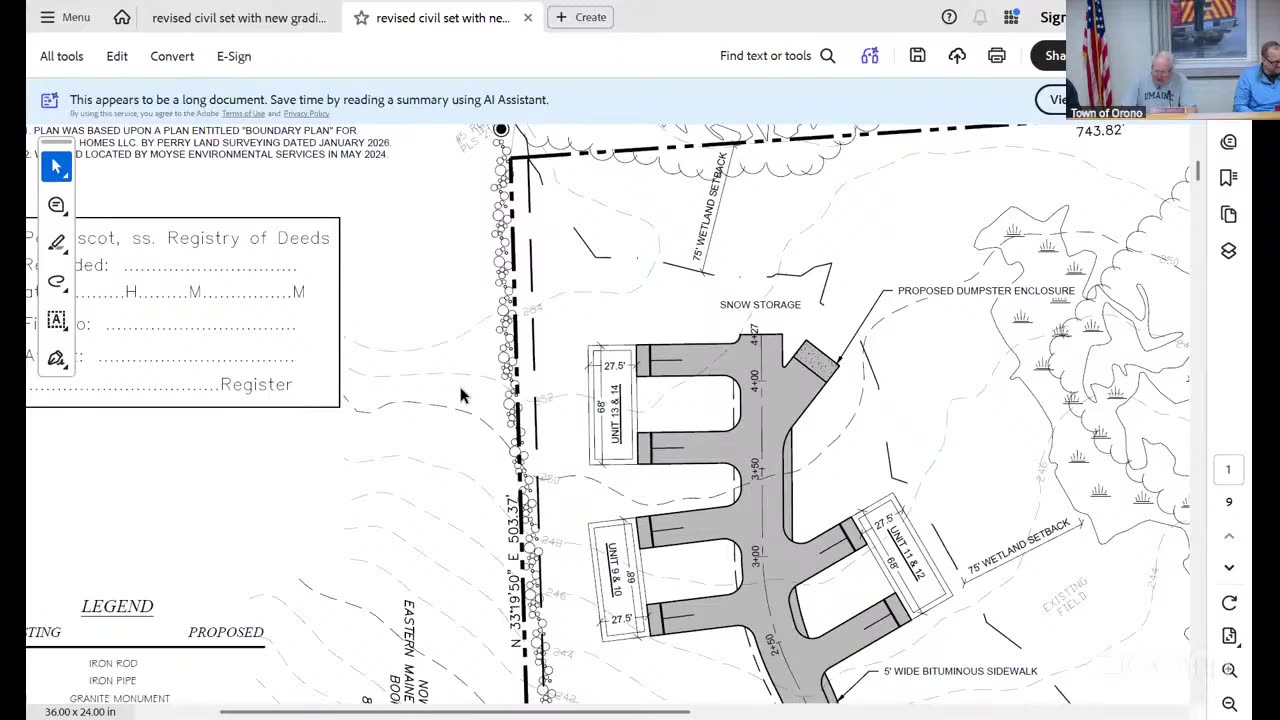Save the document with the floppy icon
Viewport: 1280px width, 720px height.
pyautogui.click(x=917, y=56)
